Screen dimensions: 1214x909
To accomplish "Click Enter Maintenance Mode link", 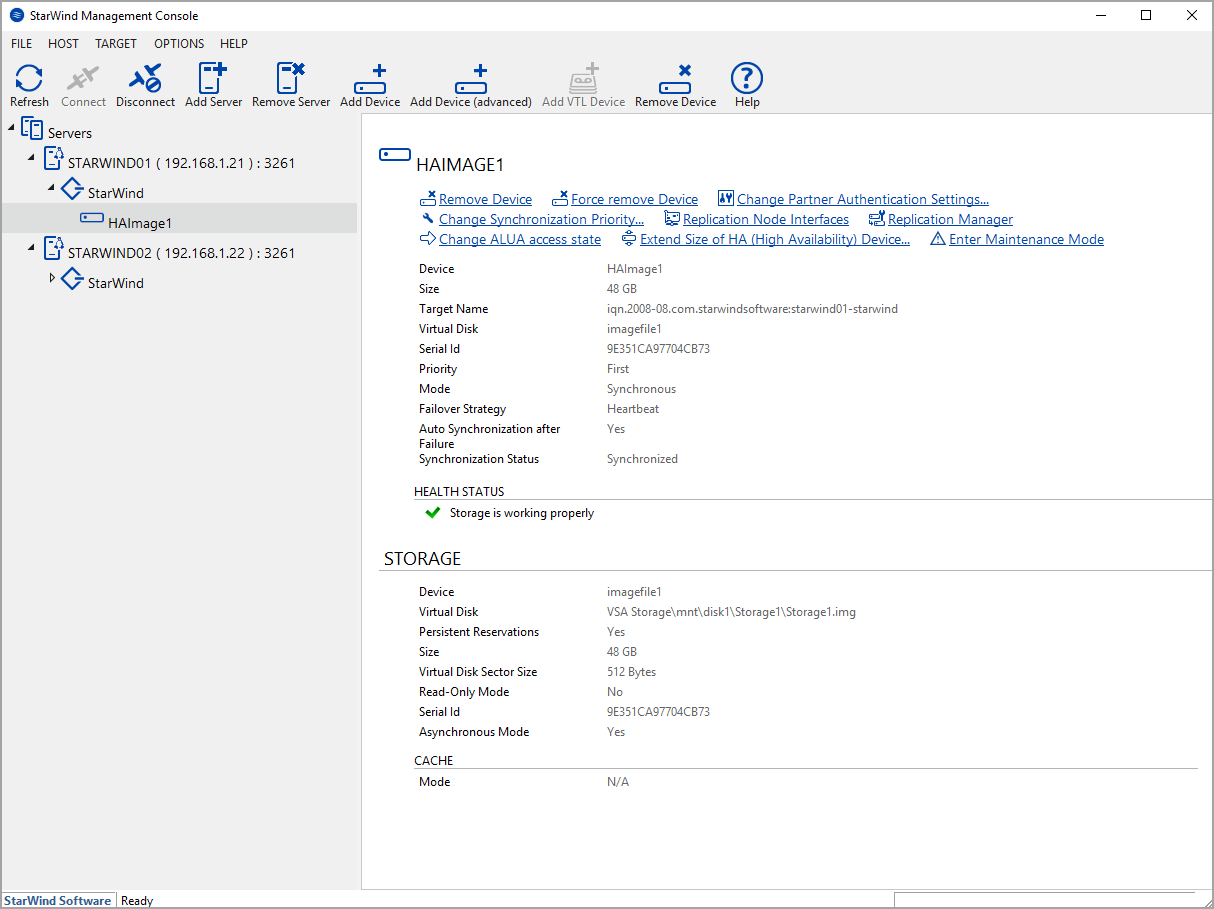I will pyautogui.click(x=1026, y=239).
